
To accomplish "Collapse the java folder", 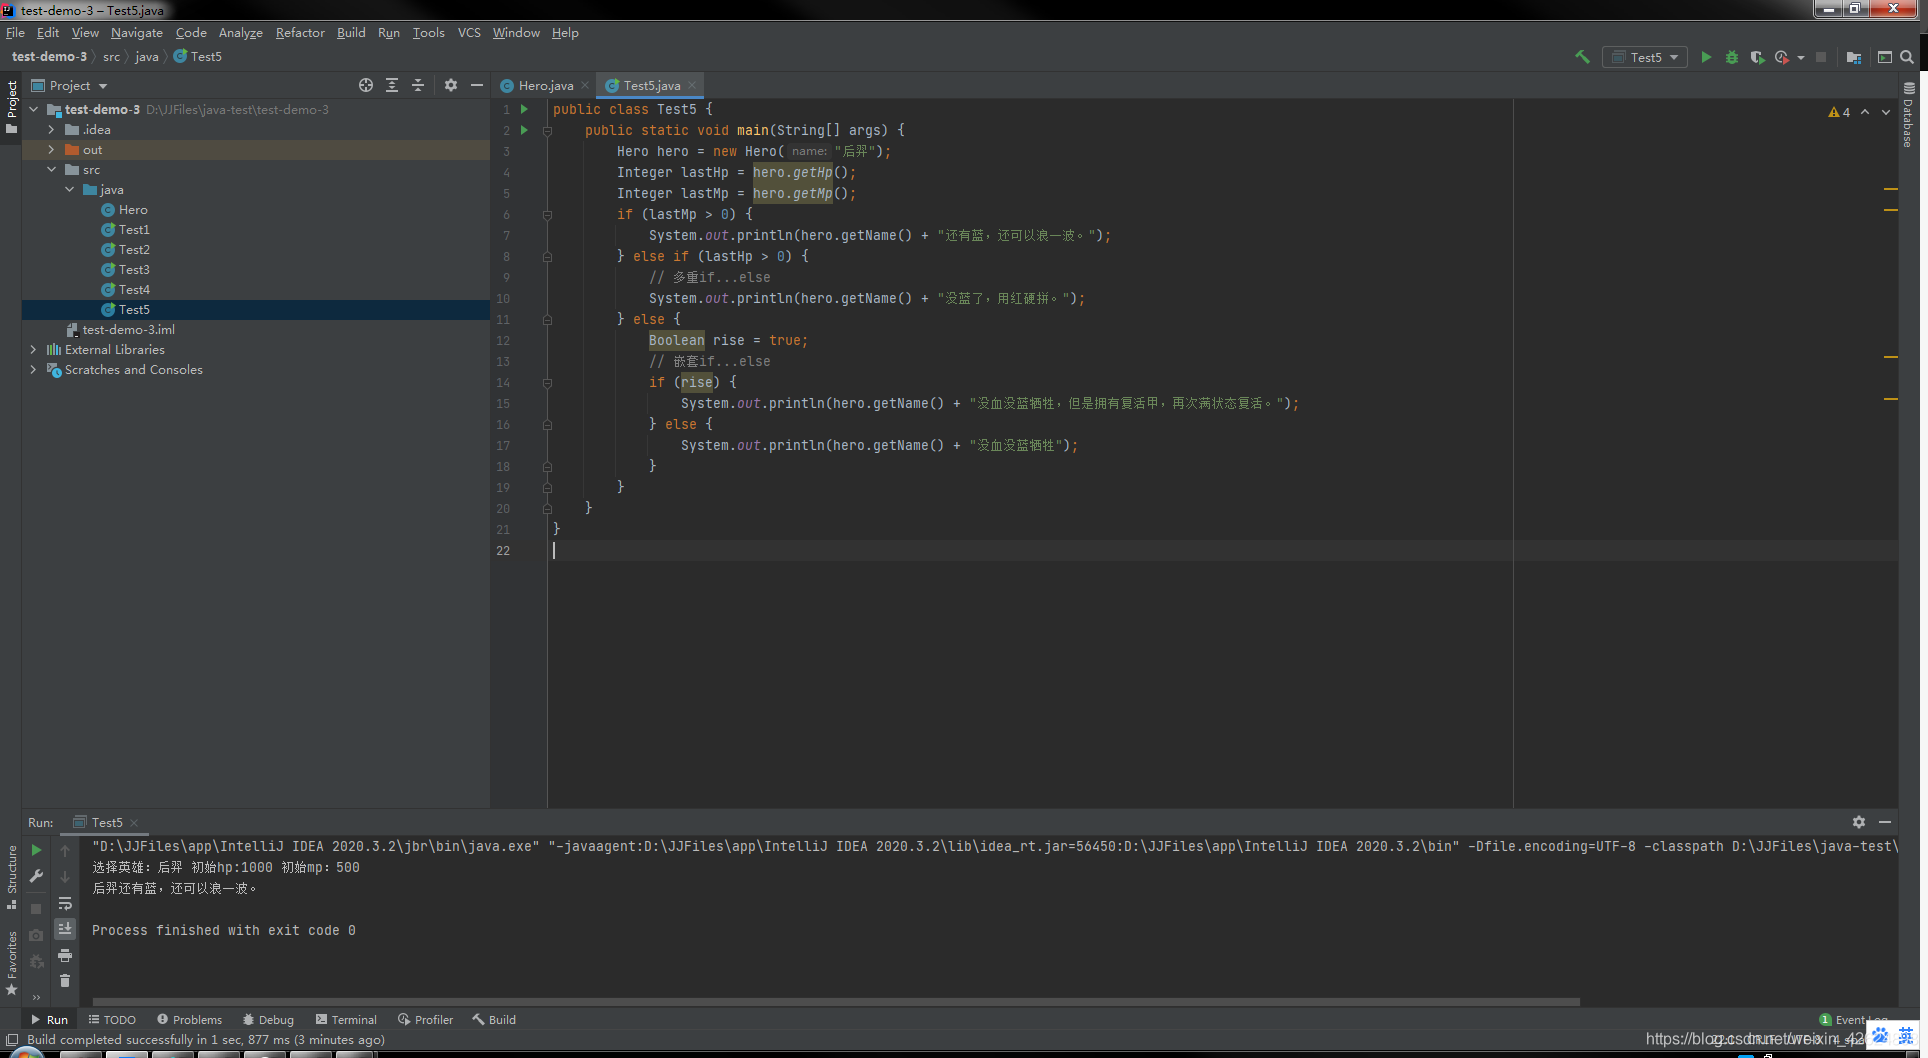I will [x=69, y=189].
